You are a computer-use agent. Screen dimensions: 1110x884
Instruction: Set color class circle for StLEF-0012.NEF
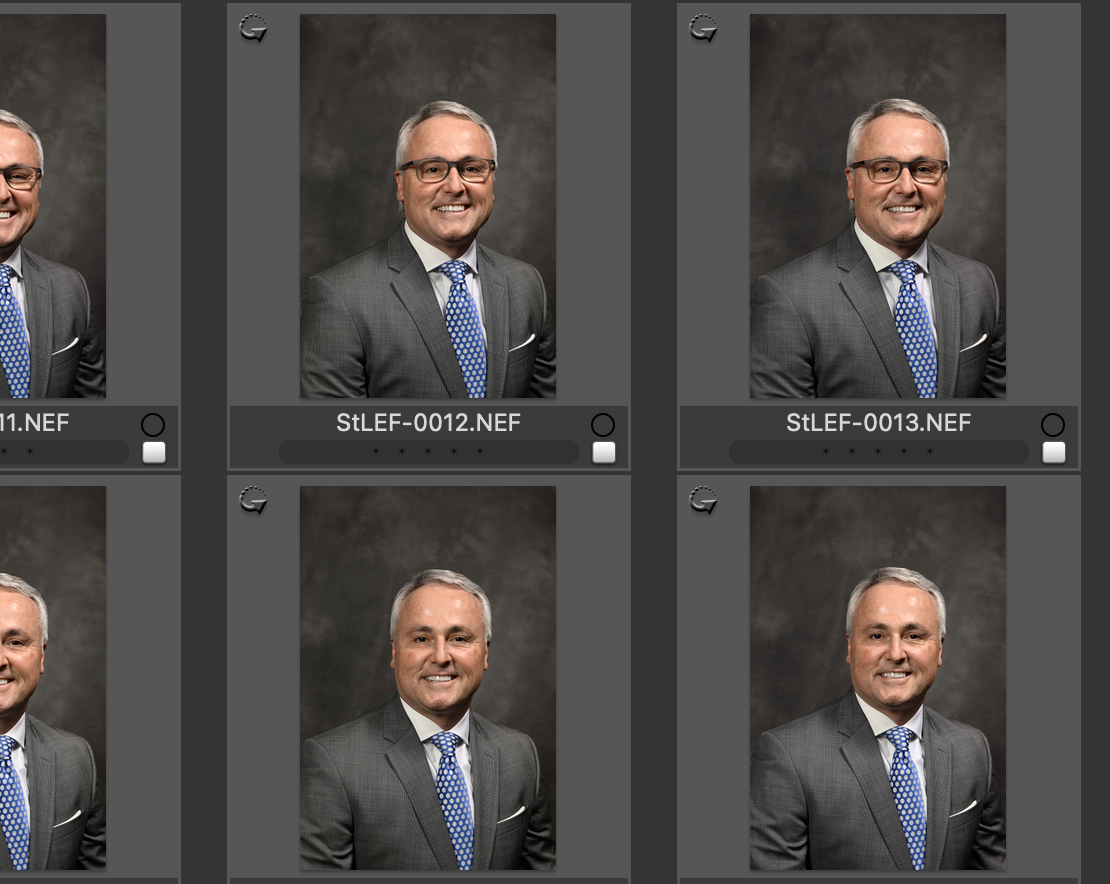(x=602, y=425)
